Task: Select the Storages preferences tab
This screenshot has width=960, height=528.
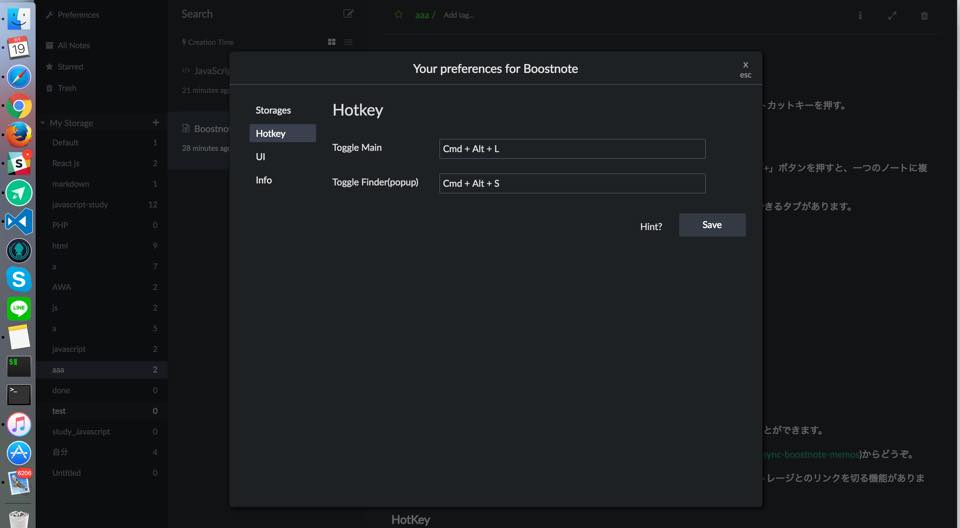Action: (273, 110)
